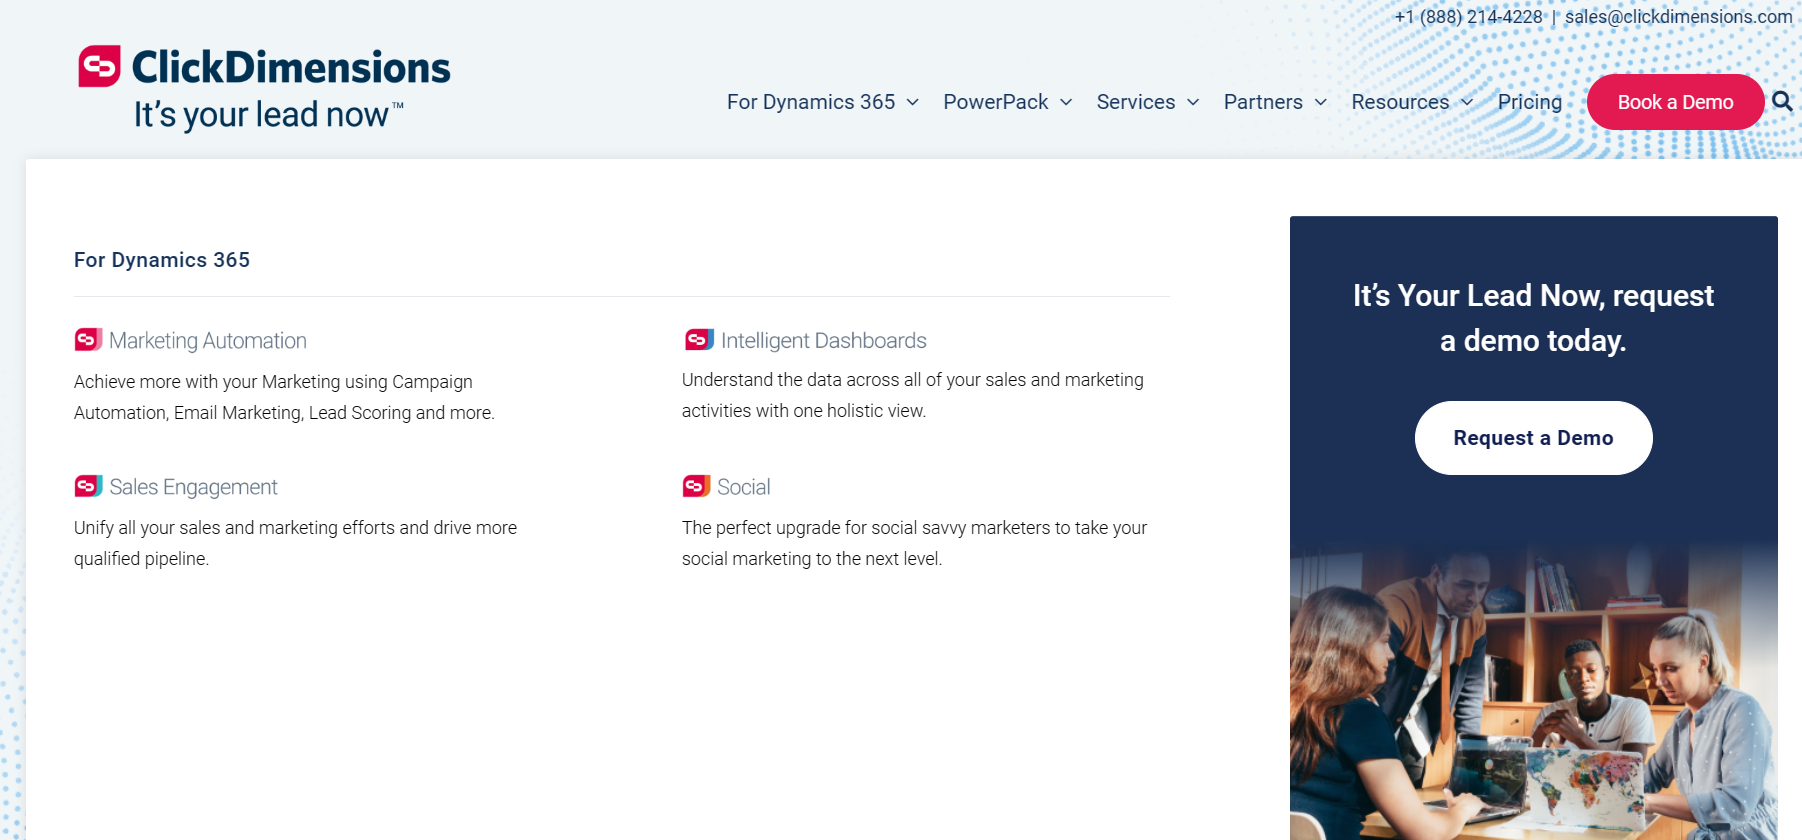Image resolution: width=1802 pixels, height=840 pixels.
Task: Click the 'Understand the data across all' description
Action: pyautogui.click(x=913, y=395)
